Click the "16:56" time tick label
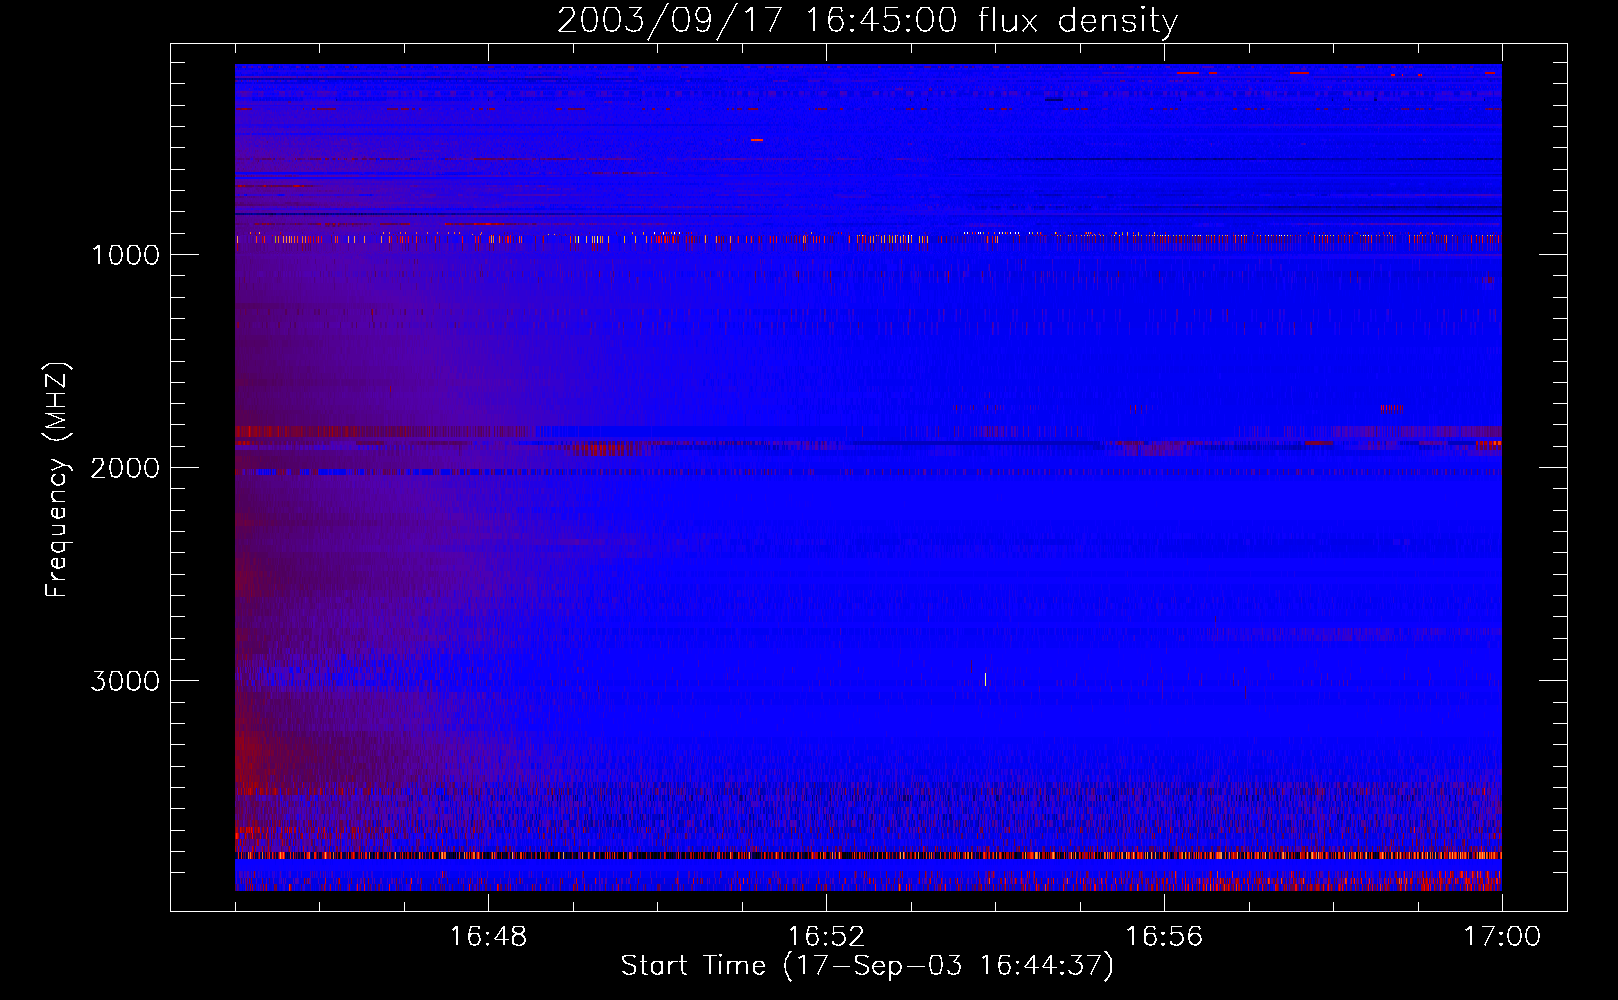Screen dimensions: 1618x1000 [1164, 937]
